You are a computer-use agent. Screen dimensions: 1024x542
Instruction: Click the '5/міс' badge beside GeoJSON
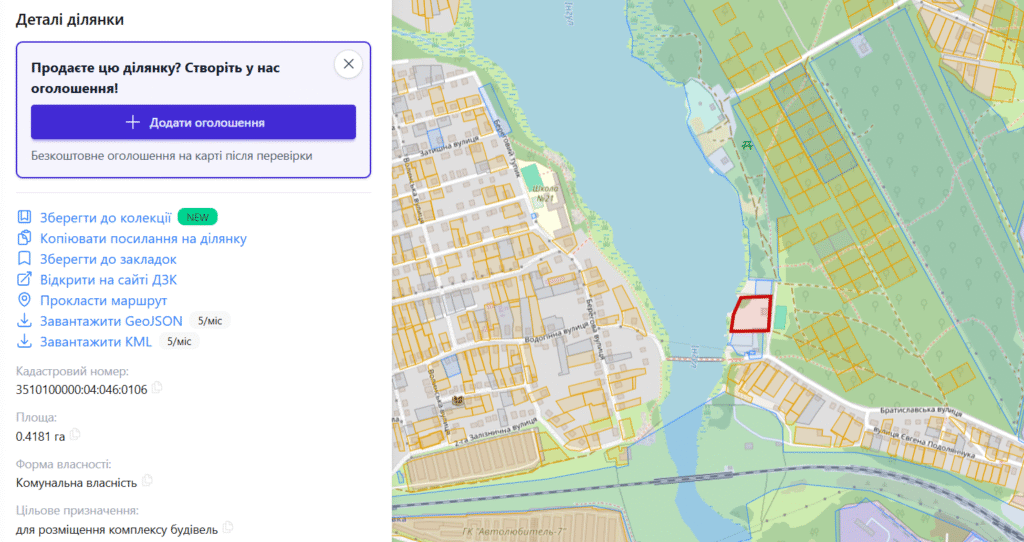pyautogui.click(x=210, y=321)
